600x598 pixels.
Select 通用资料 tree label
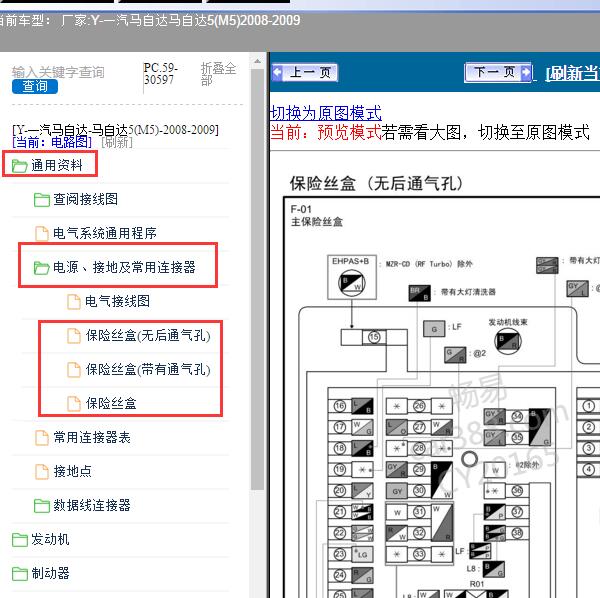(x=57, y=166)
